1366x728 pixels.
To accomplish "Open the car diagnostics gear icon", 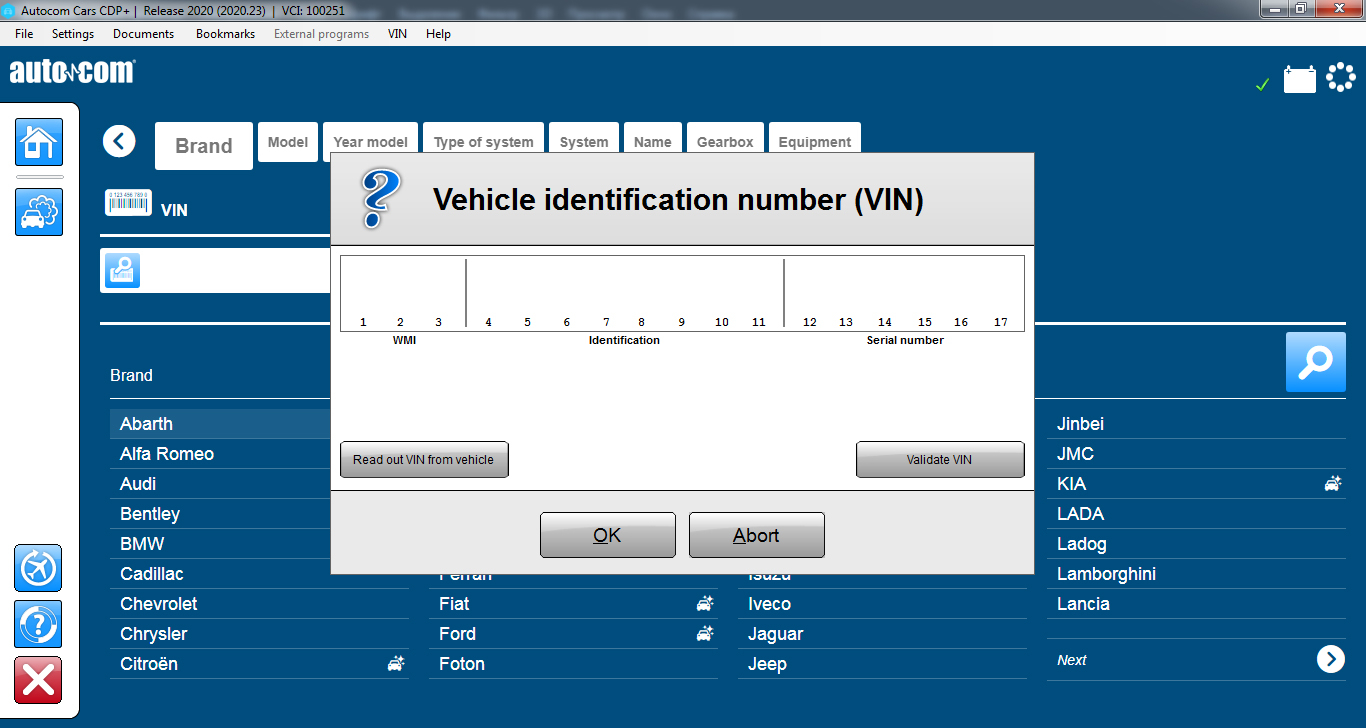I will click(39, 212).
